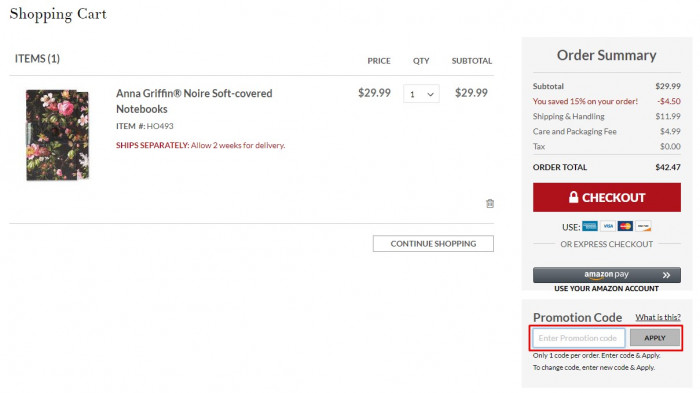The height and width of the screenshot is (393, 700).
Task: Open the floral notebook product thumbnail
Action: [x=57, y=135]
